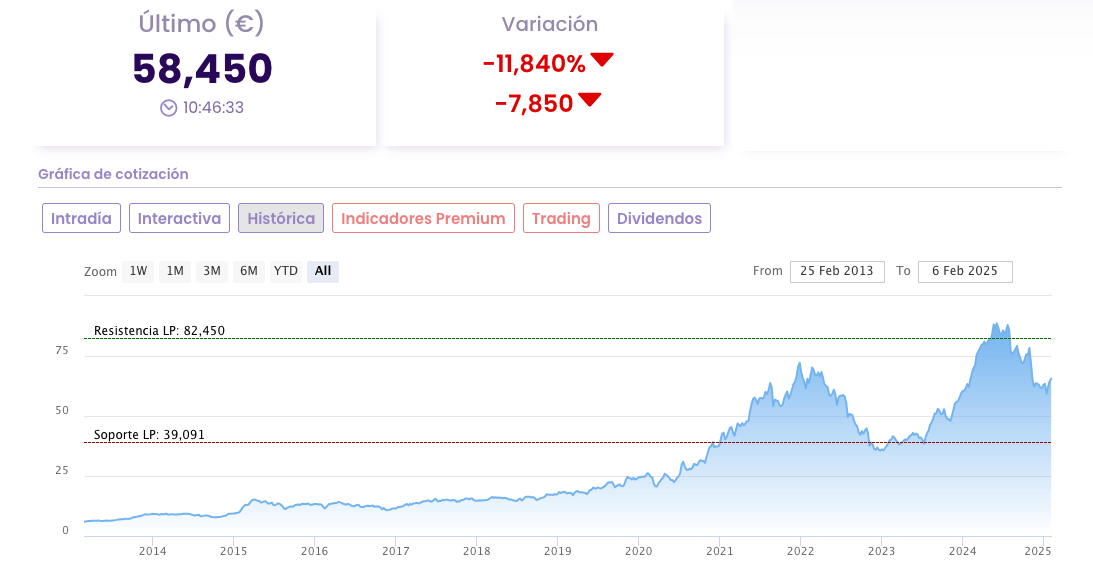The width and height of the screenshot is (1093, 566).
Task: Click the clock icon beside 10:46:33
Action: click(169, 108)
